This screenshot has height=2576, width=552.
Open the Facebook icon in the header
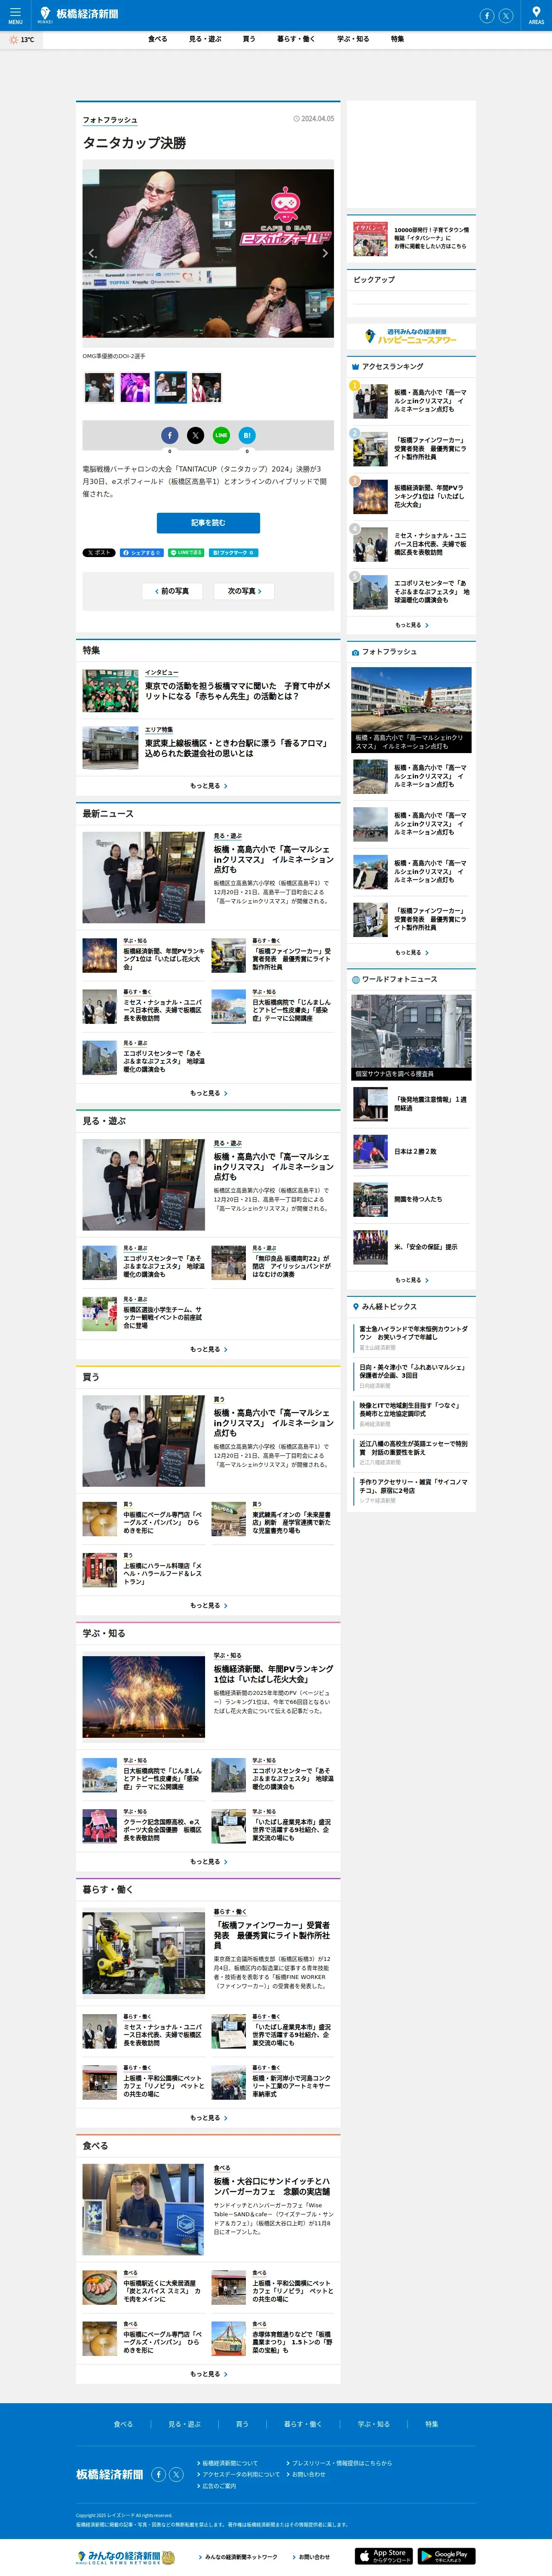[487, 16]
